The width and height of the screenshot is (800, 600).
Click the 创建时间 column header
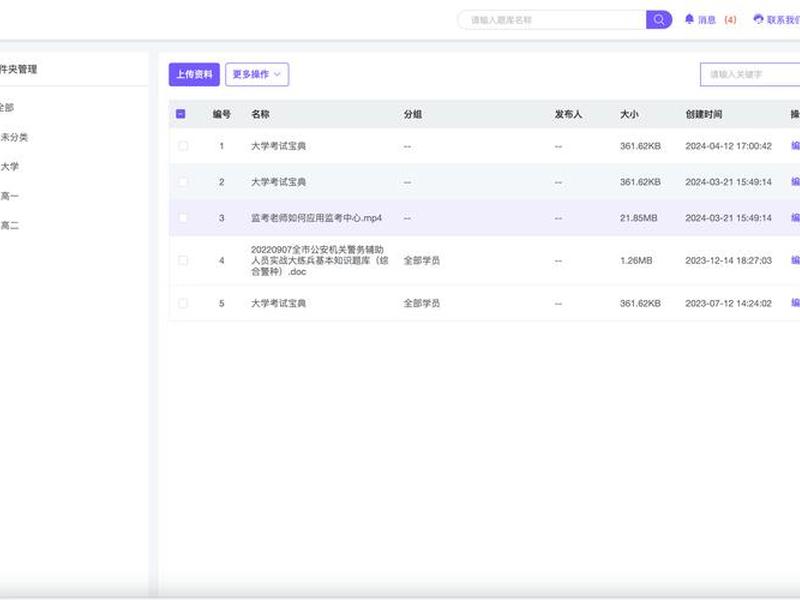coord(704,114)
